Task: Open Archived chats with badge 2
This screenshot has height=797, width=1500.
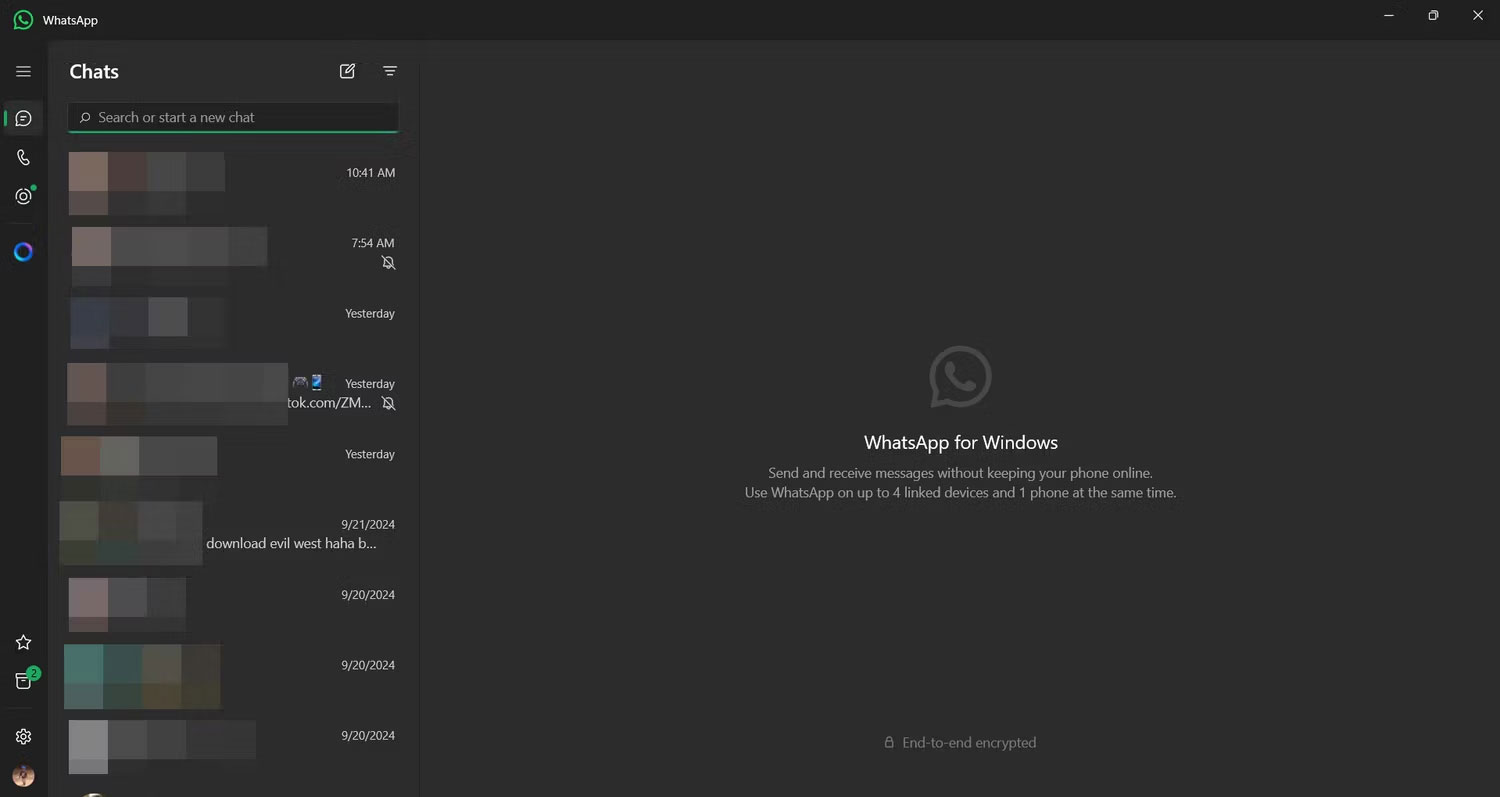Action: click(23, 682)
